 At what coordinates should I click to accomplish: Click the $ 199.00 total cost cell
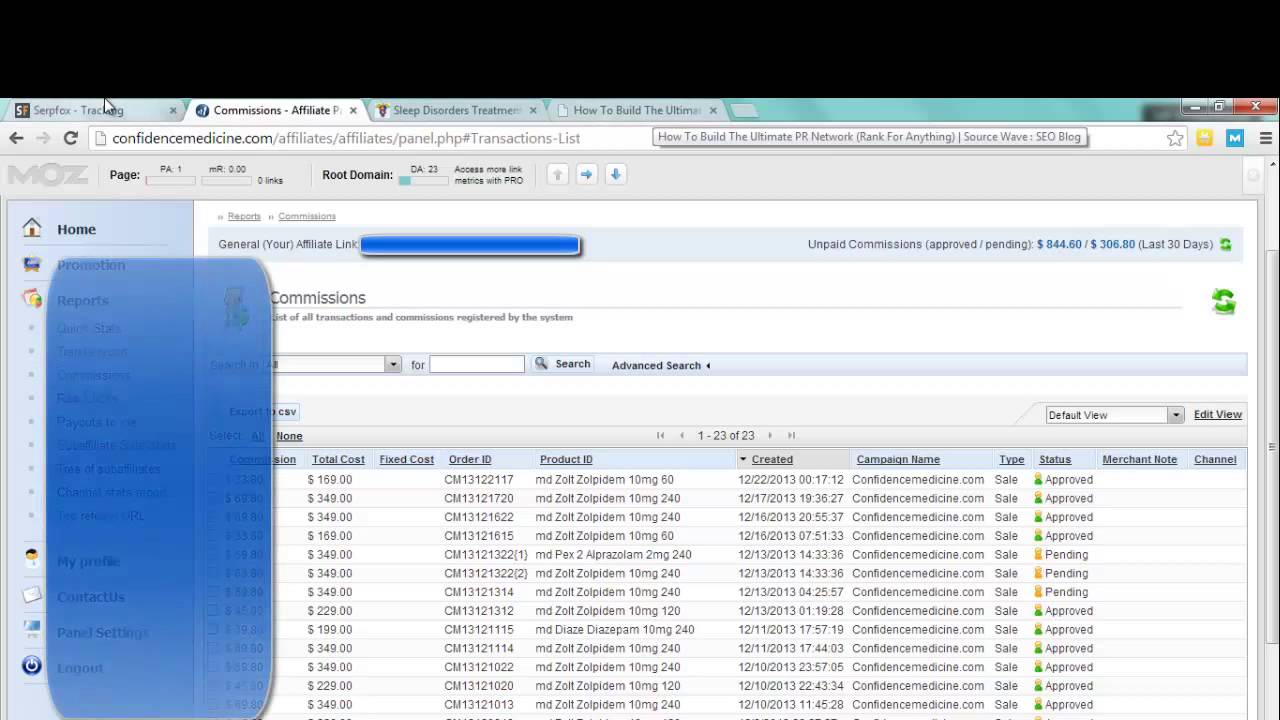tap(330, 630)
